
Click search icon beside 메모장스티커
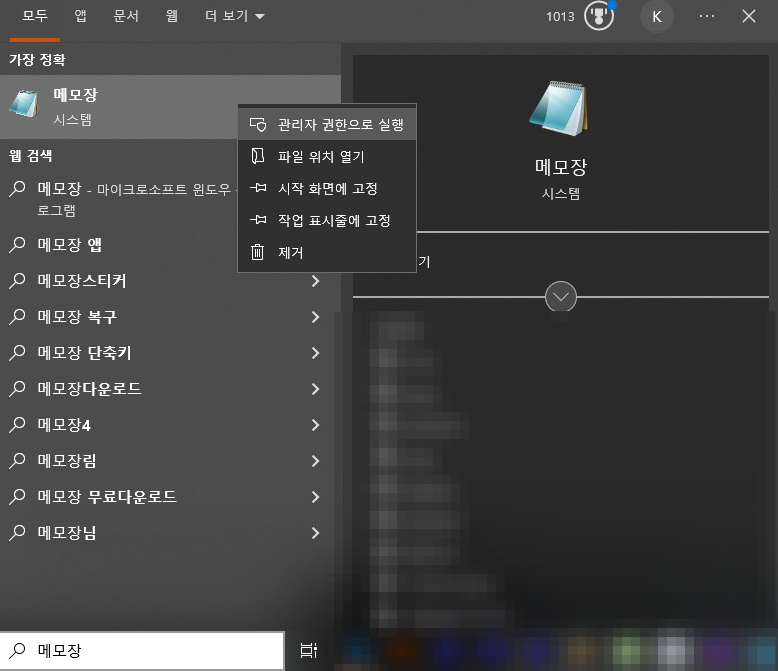pyautogui.click(x=17, y=280)
